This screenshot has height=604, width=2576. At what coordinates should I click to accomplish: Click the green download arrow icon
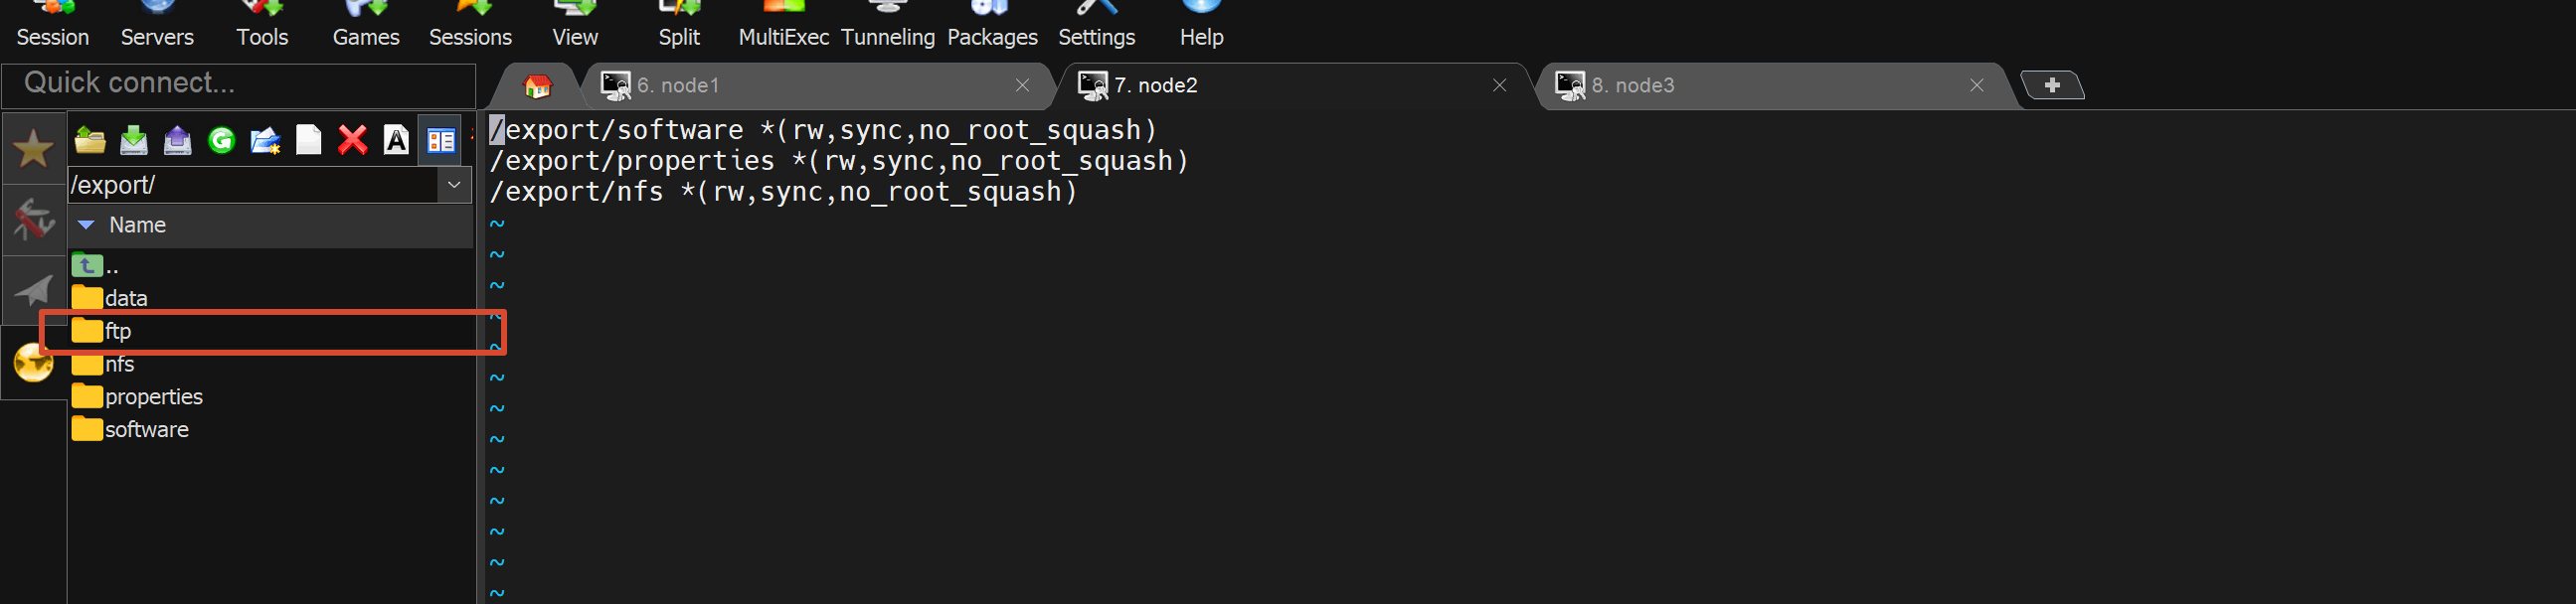(x=134, y=140)
